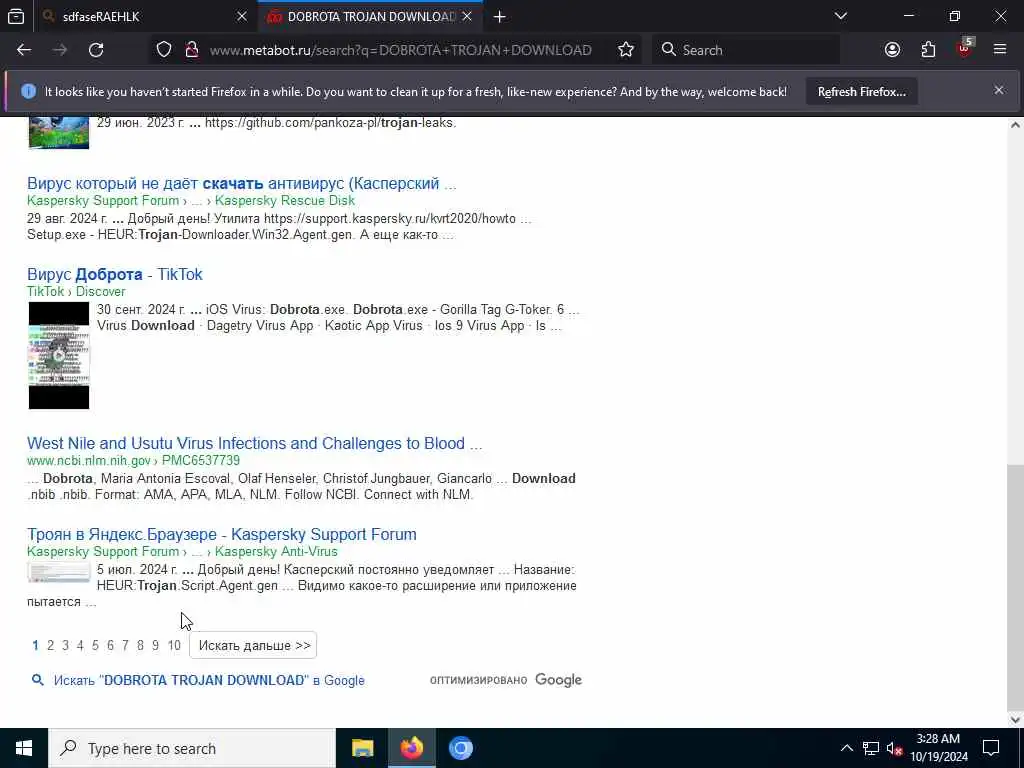Click the github trojan-leaks result thumbnail
The width and height of the screenshot is (1024, 768).
tap(59, 133)
